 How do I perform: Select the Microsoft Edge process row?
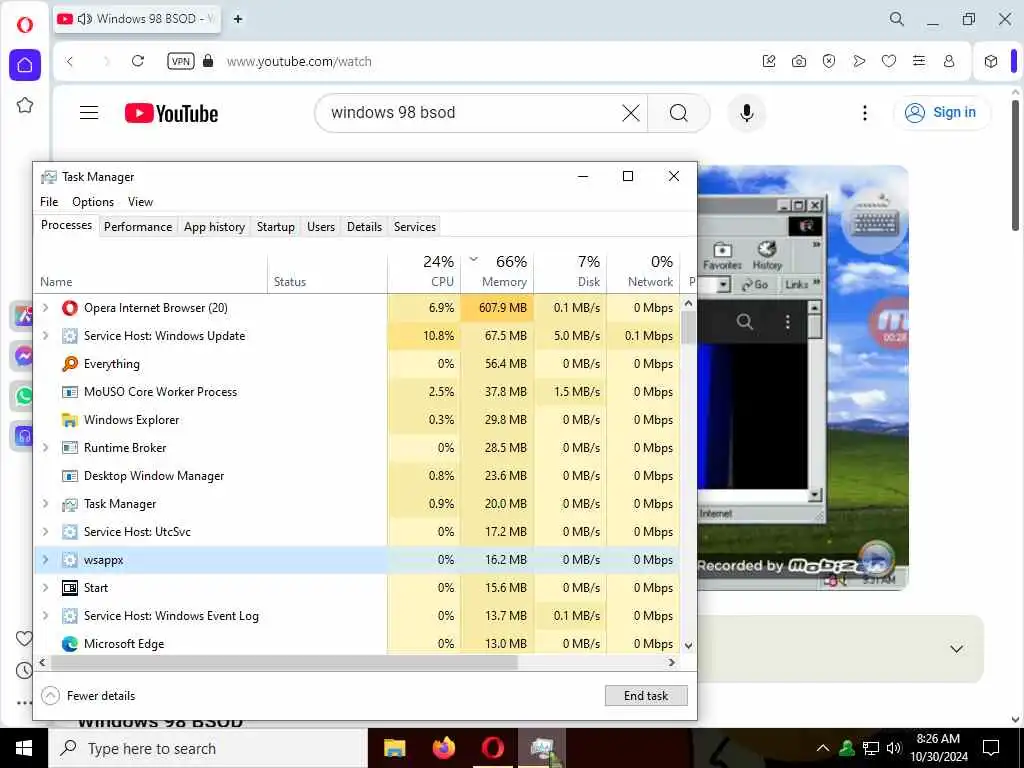pyautogui.click(x=357, y=643)
